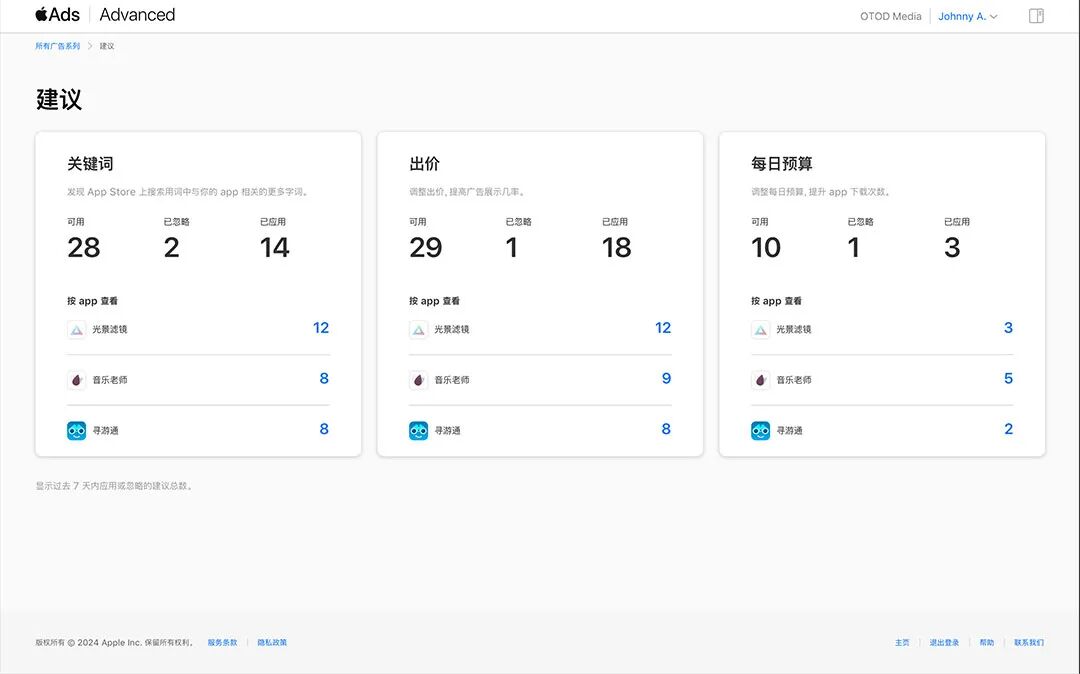
Task: Click 音乐老师 app icon in 关键词 card
Action: (x=76, y=380)
